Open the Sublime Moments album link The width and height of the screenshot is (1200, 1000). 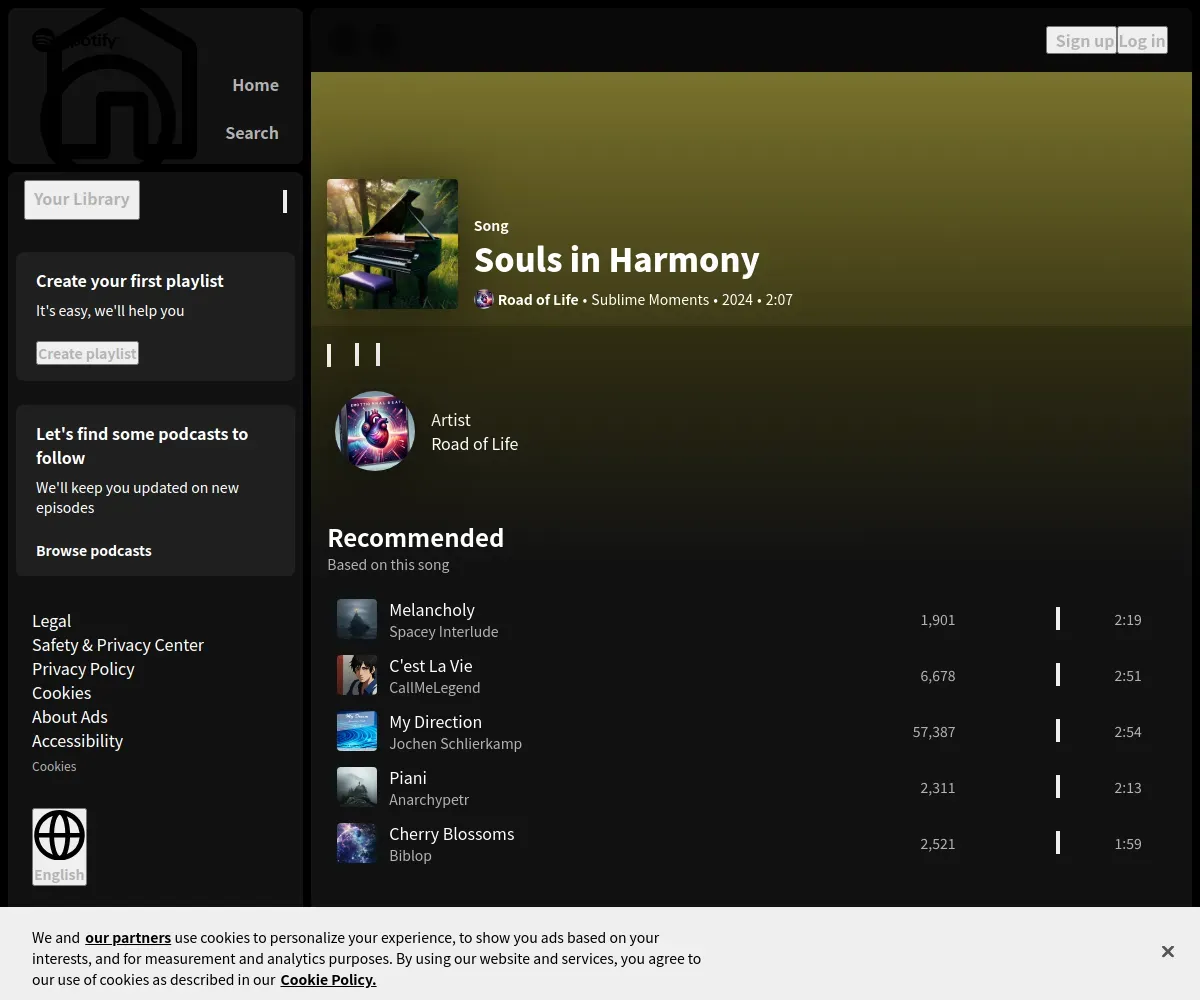click(x=650, y=299)
